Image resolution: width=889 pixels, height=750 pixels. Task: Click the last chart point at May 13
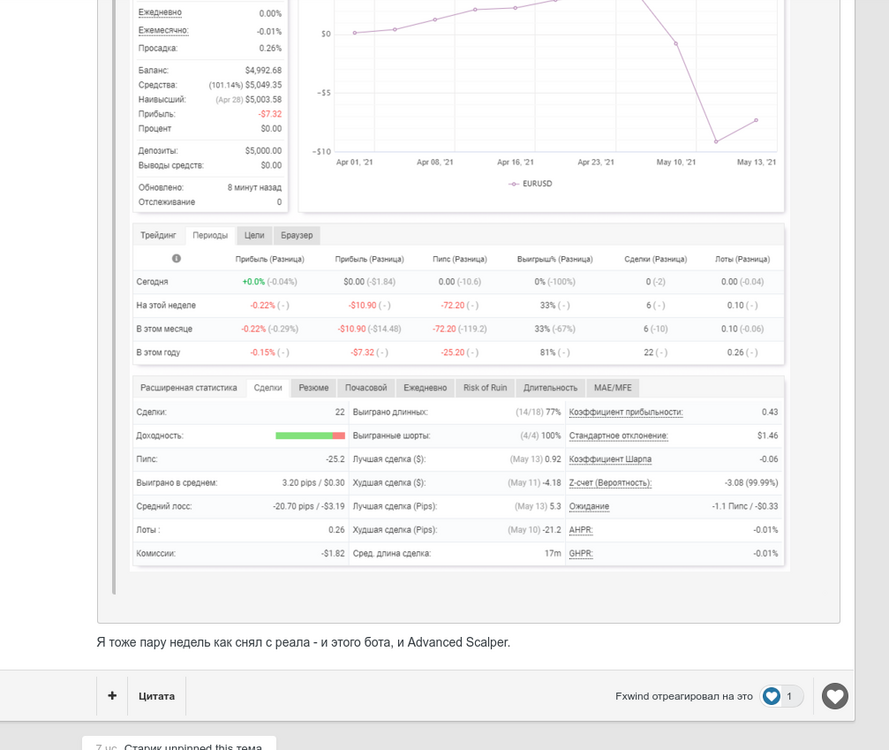756,120
